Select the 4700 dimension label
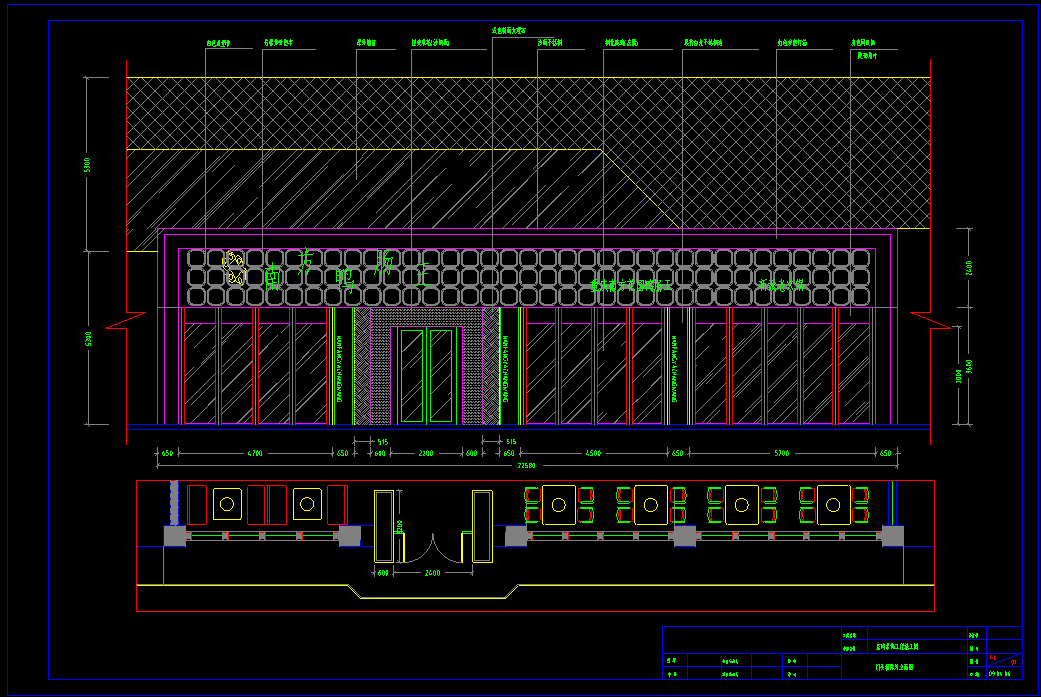 [x=255, y=454]
